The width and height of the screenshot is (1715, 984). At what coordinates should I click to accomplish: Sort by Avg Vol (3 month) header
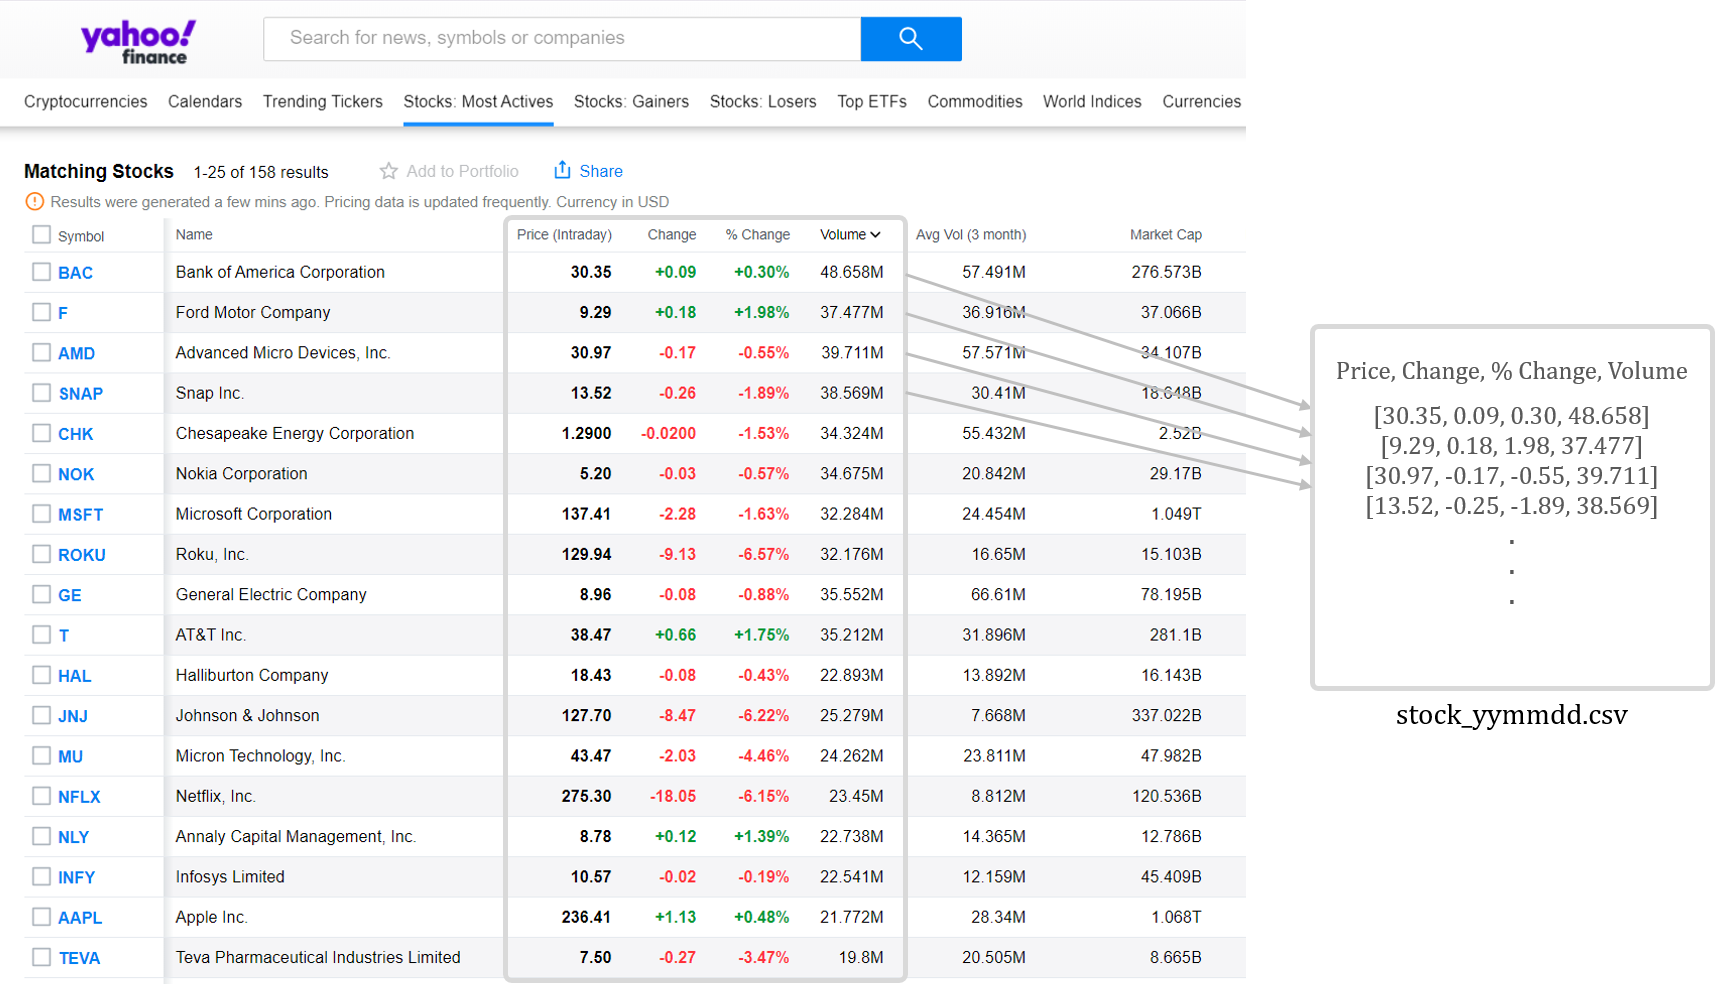(970, 235)
